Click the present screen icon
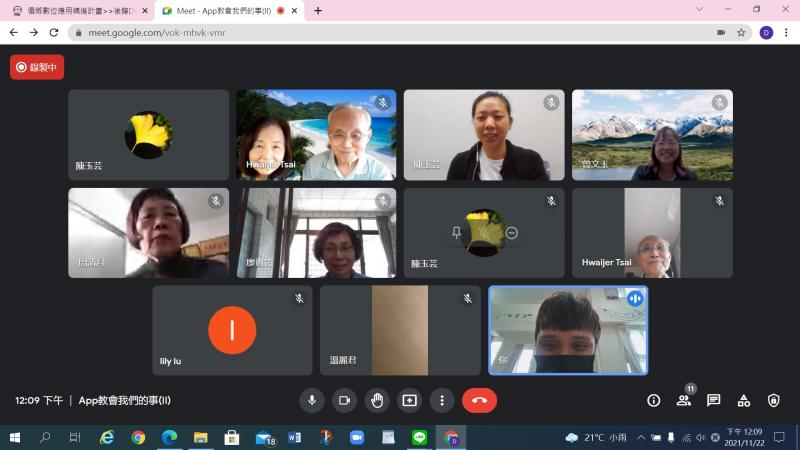This screenshot has width=800, height=450. tap(409, 400)
